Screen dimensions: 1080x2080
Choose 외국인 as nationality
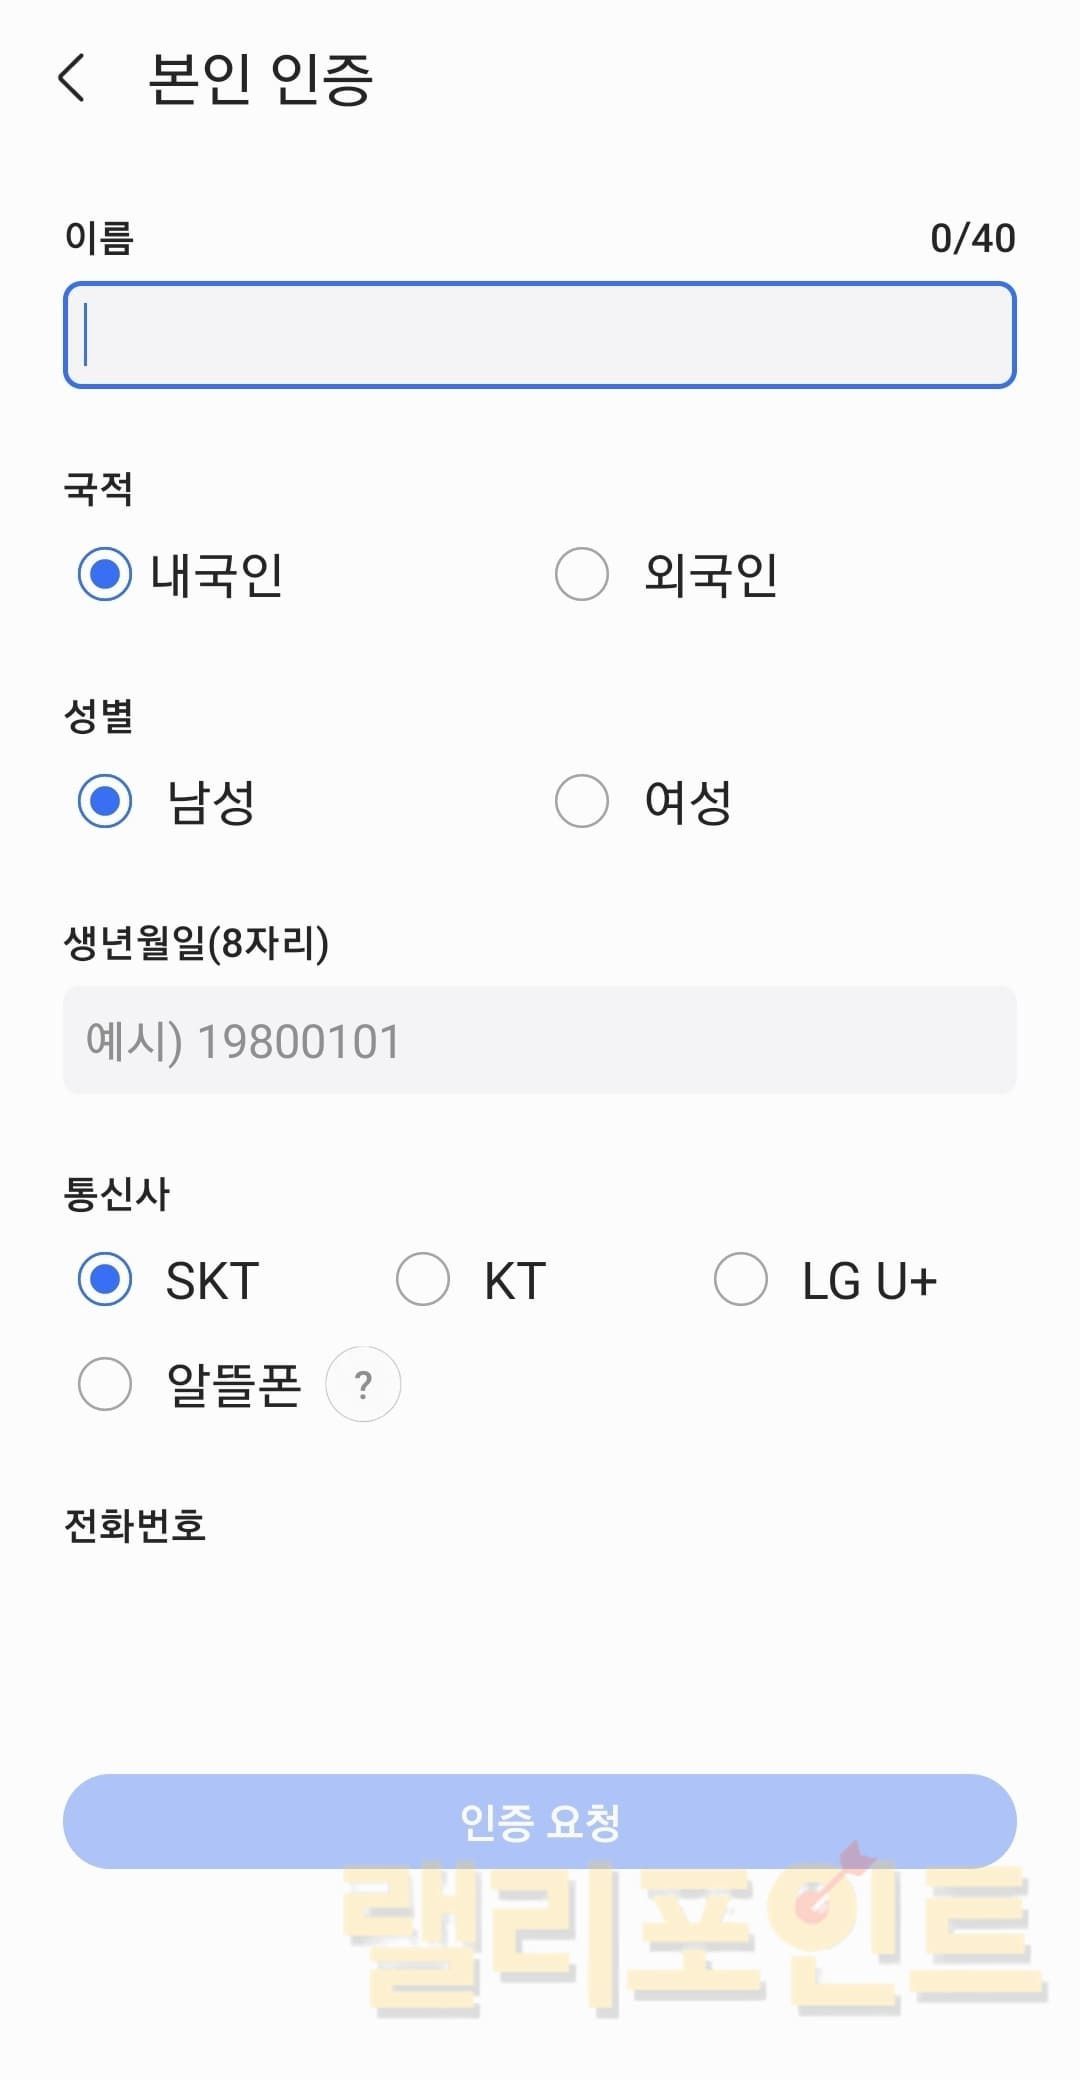point(582,575)
